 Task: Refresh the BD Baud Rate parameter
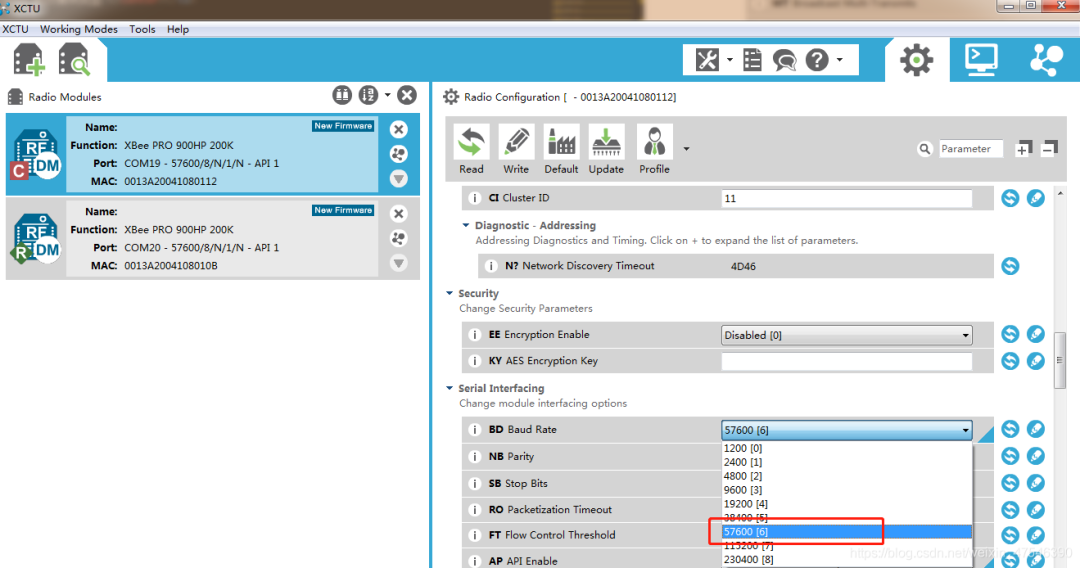[1010, 430]
